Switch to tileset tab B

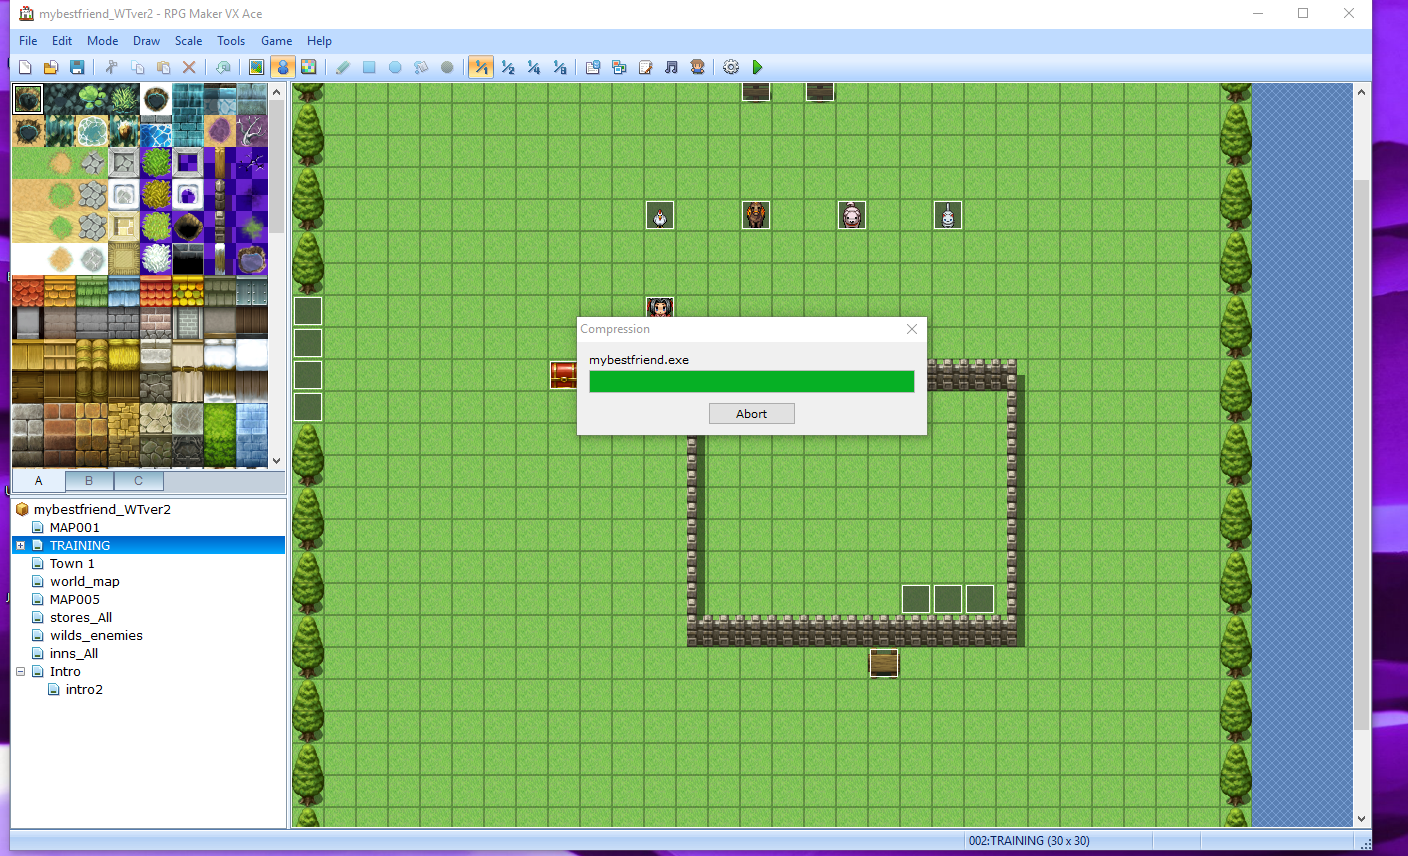pos(89,481)
